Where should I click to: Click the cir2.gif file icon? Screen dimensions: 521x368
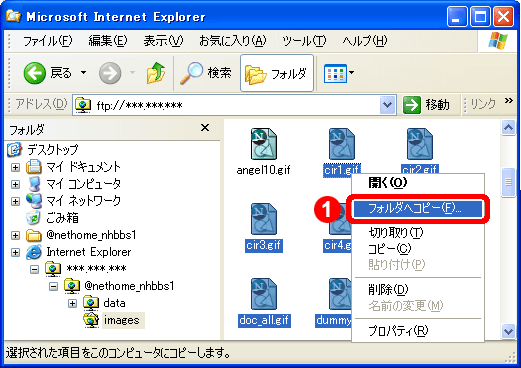420,144
